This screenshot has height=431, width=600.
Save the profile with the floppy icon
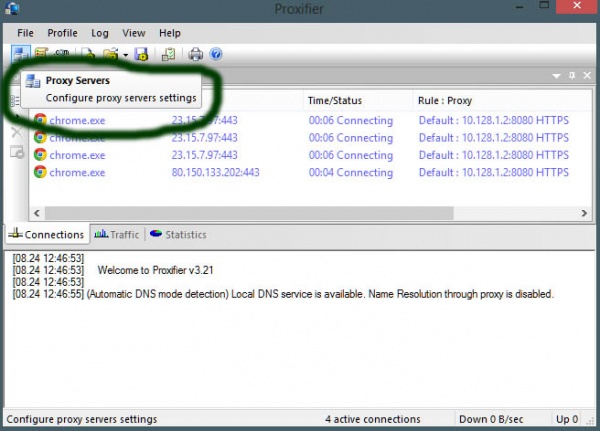[x=141, y=54]
